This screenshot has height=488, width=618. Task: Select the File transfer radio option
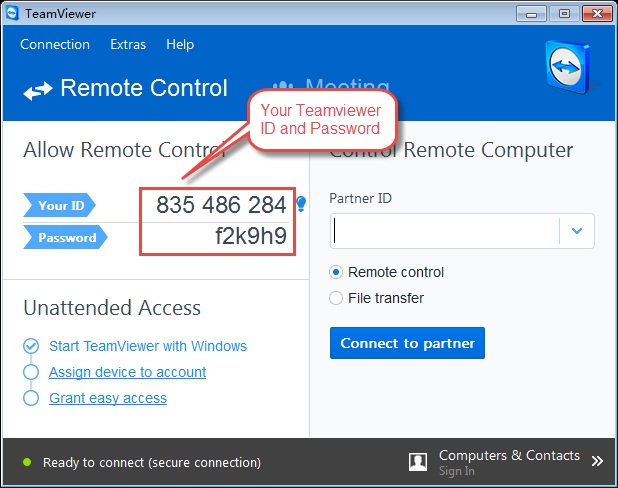point(336,298)
